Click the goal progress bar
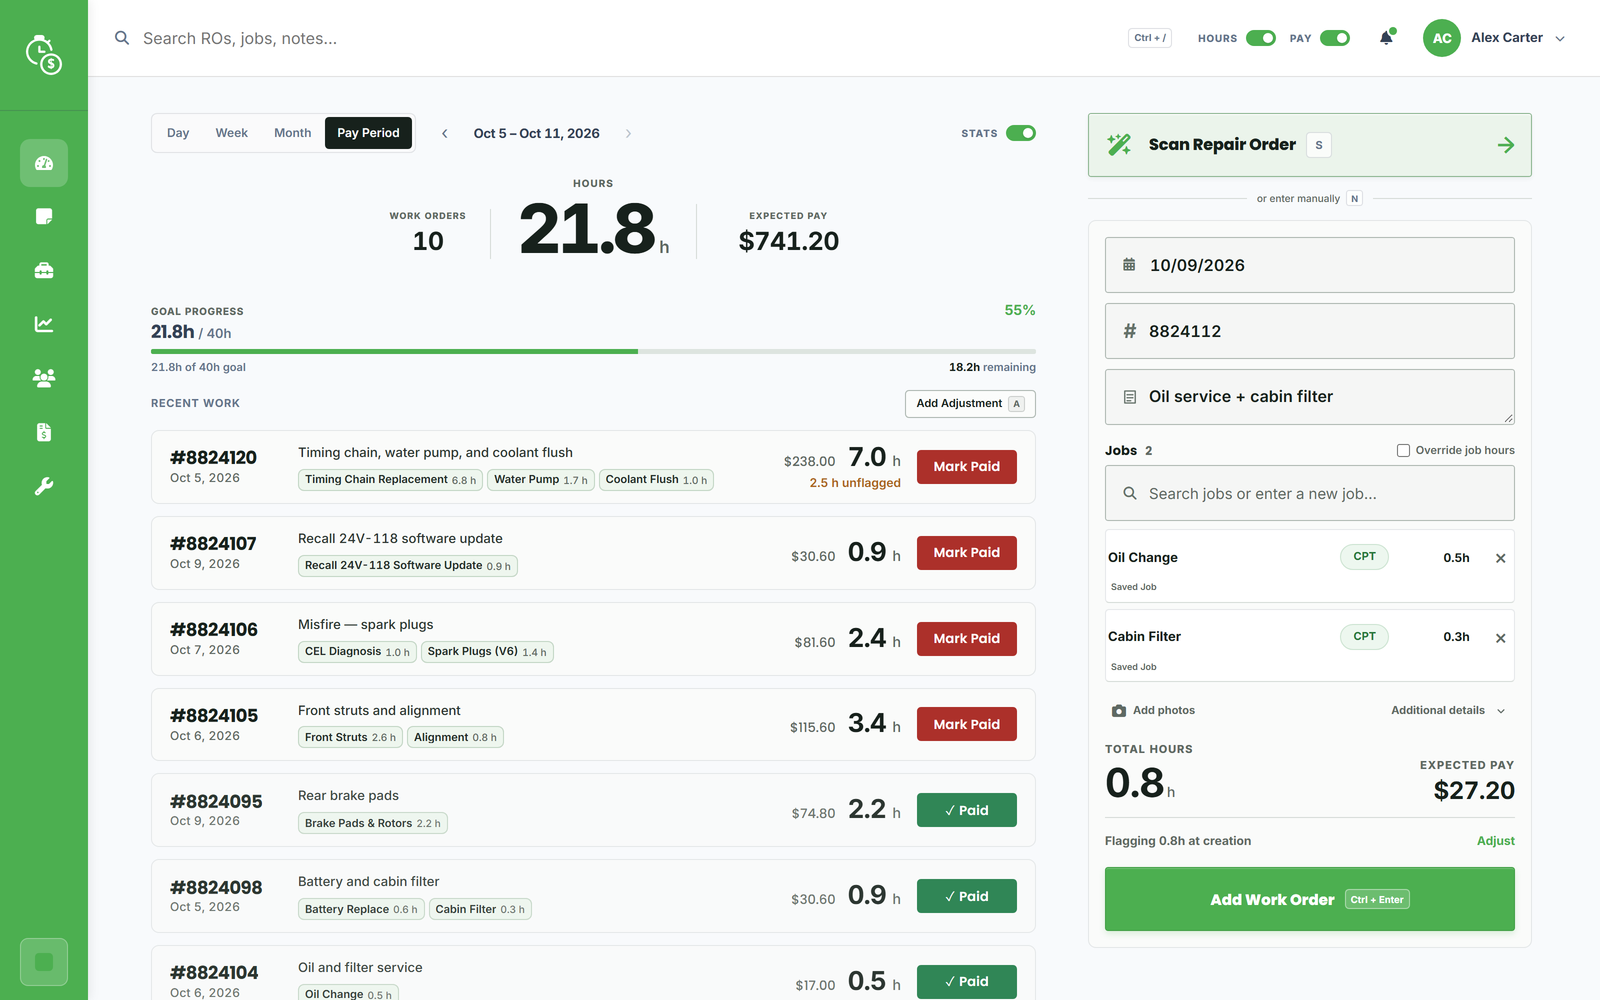Image resolution: width=1600 pixels, height=1000 pixels. click(593, 351)
